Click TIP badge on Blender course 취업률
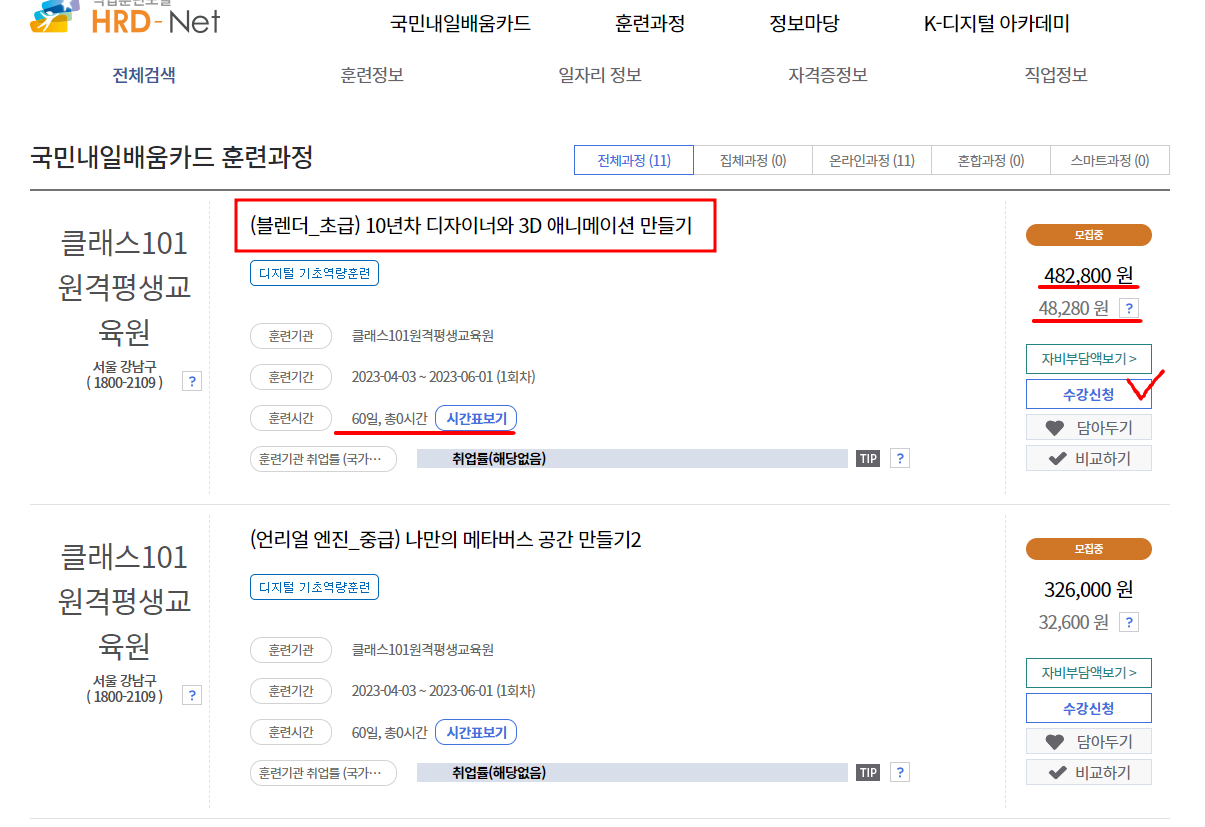 coord(868,459)
